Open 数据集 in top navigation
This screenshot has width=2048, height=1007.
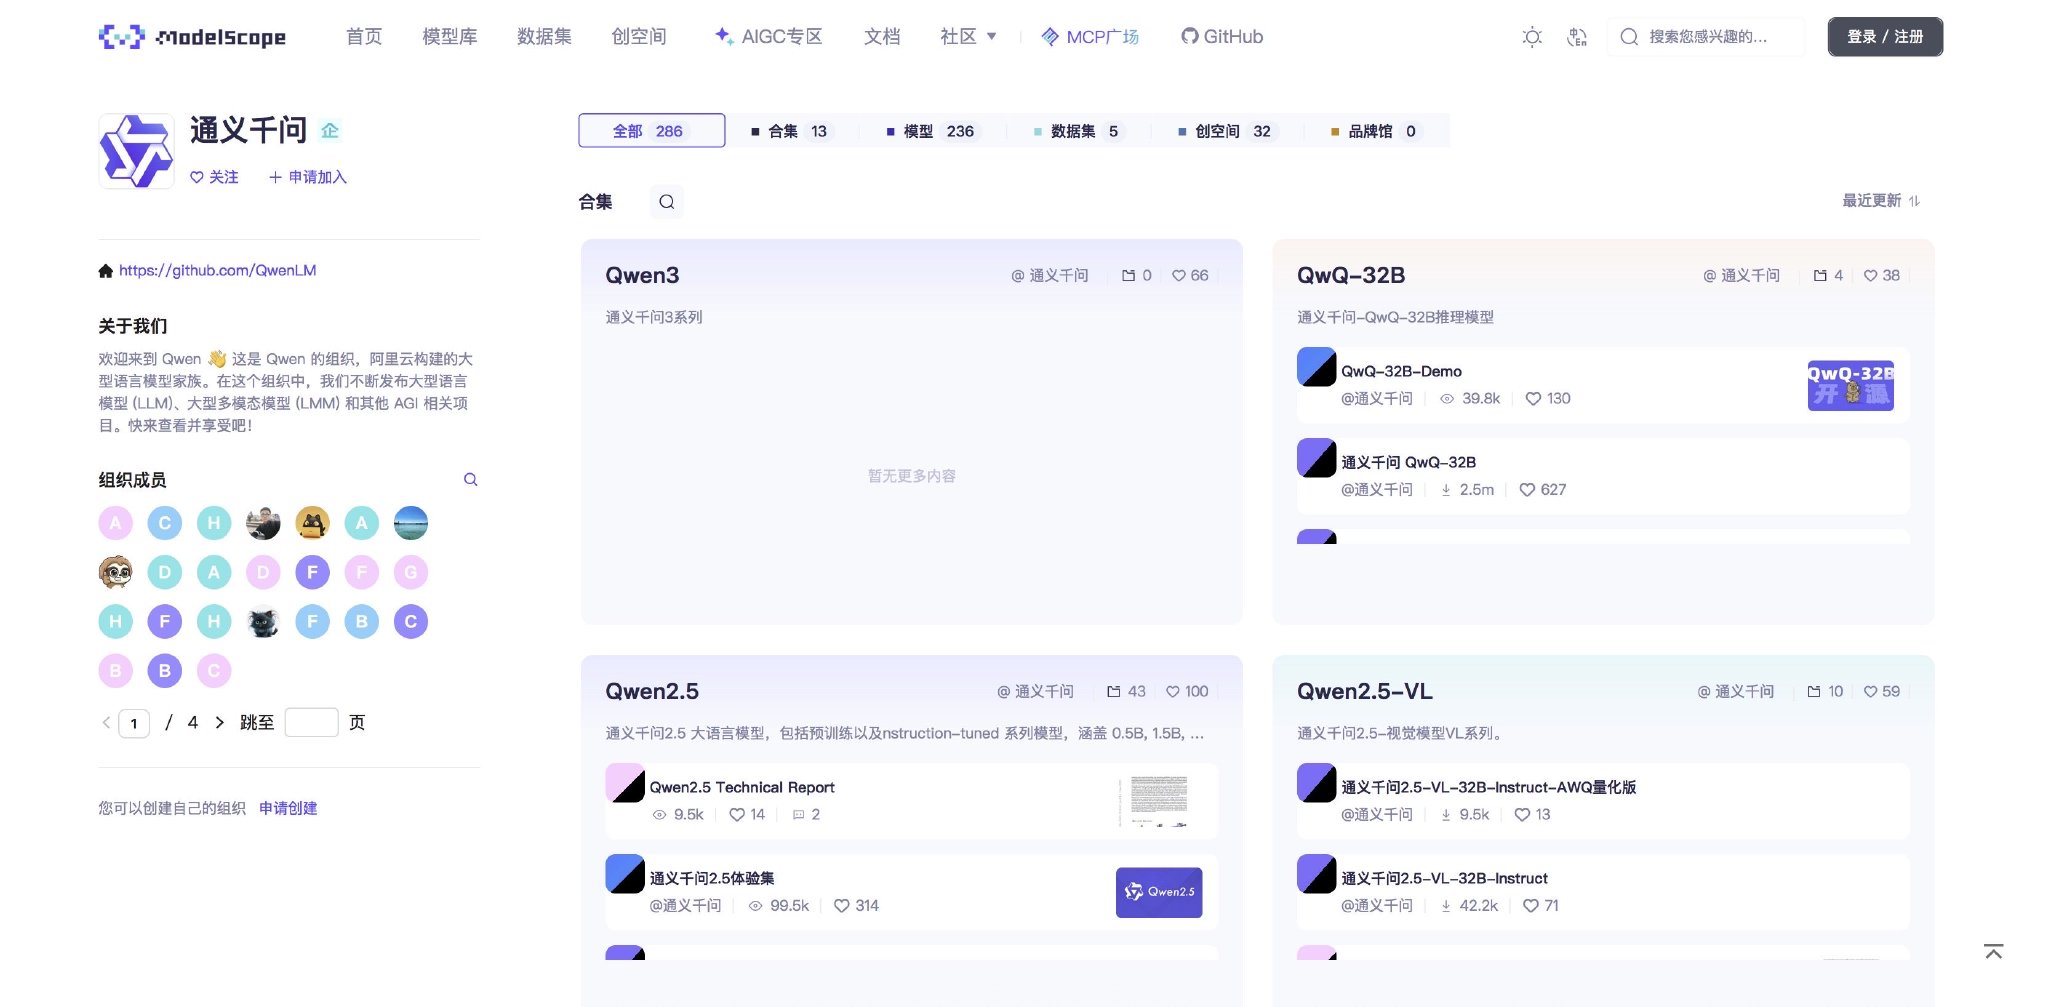[x=544, y=37]
